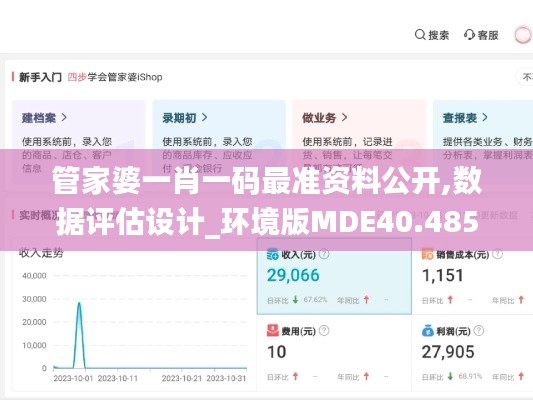This screenshot has width=533, height=400.
Task: Show help tooltip next to 利润(元)
Action: [479, 331]
